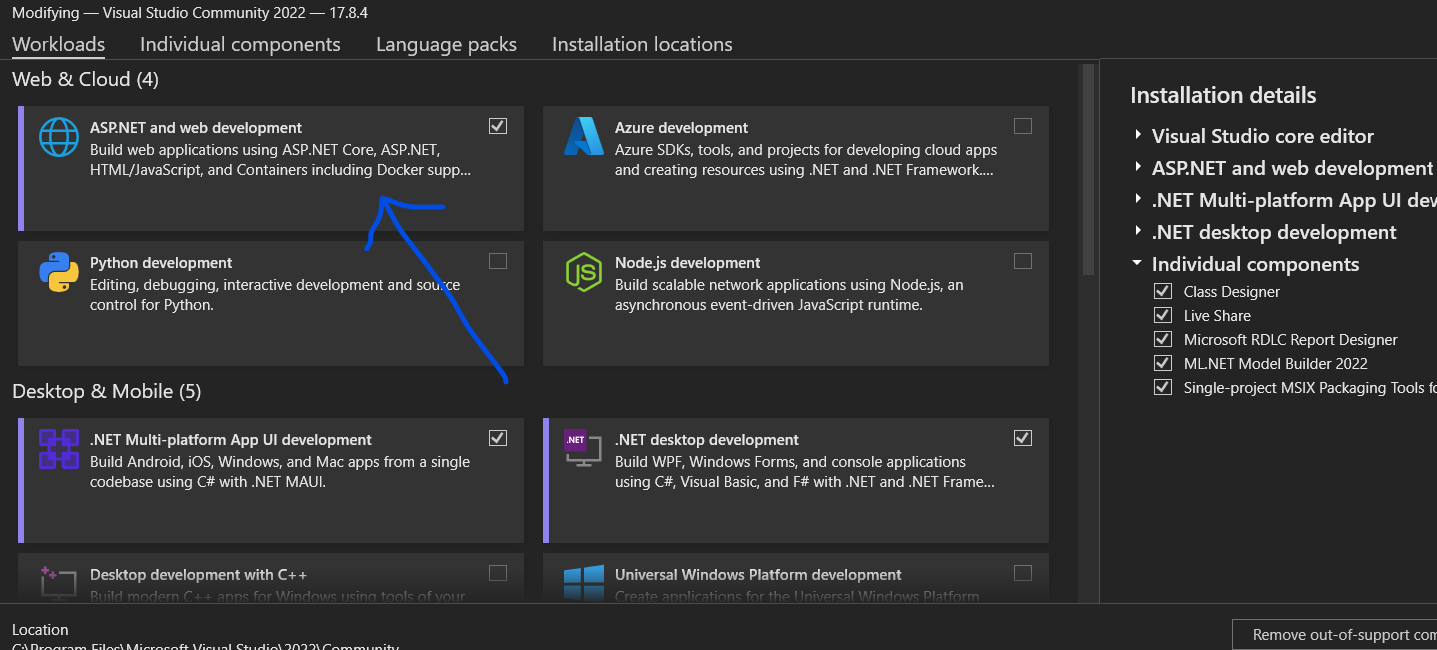The height and width of the screenshot is (650, 1437).
Task: Click the ASP.NET globe icon
Action: [59, 137]
